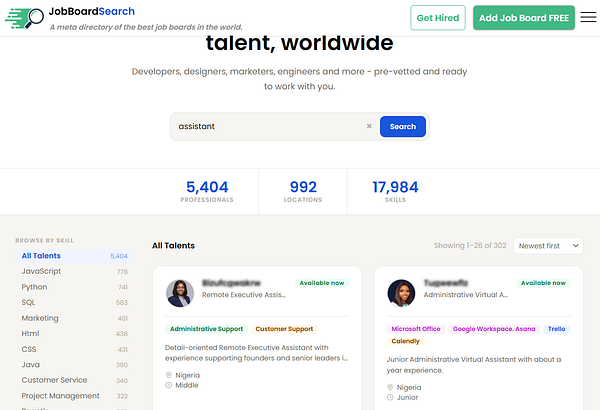Filter by Project Management skill

pyautogui.click(x=75, y=396)
